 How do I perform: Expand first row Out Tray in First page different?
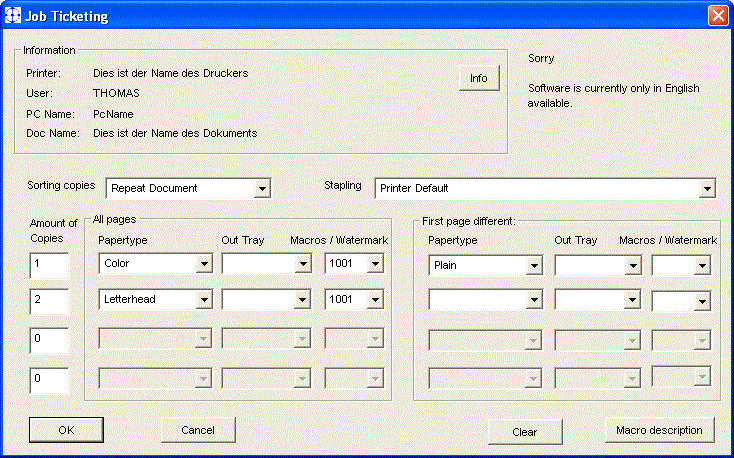[x=631, y=266]
